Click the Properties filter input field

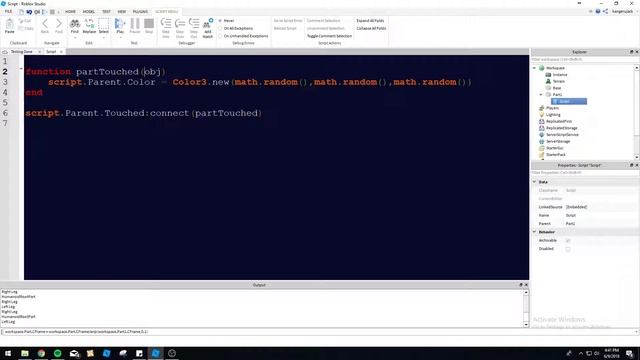pos(584,173)
